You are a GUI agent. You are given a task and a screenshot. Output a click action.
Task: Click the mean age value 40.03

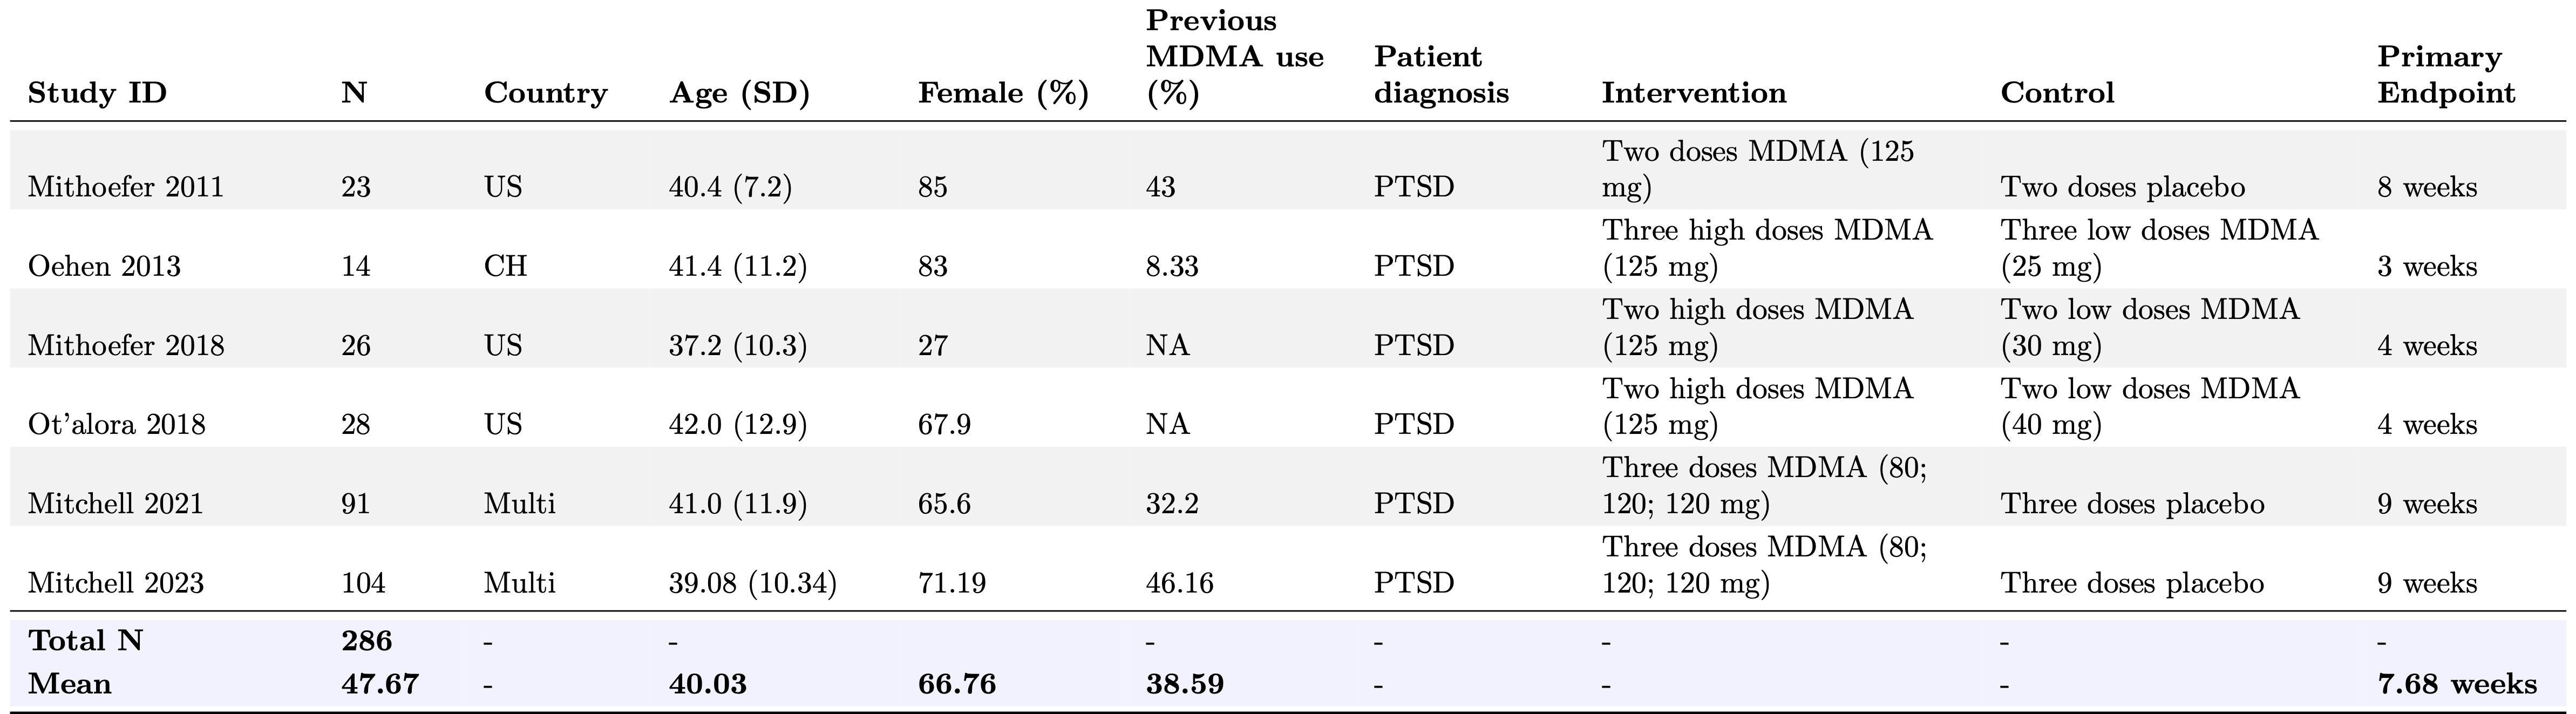(x=707, y=684)
